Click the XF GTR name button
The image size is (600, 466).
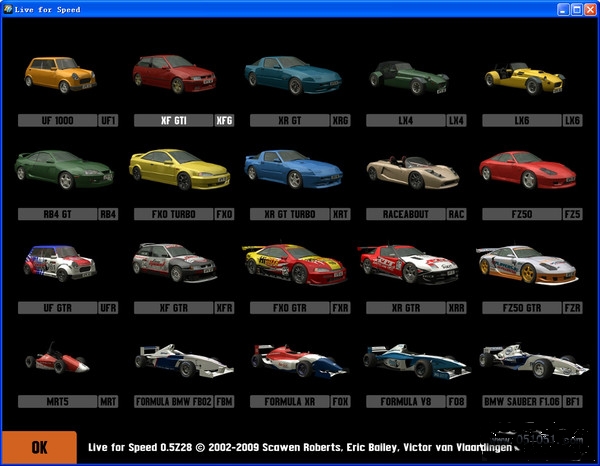[x=173, y=308]
